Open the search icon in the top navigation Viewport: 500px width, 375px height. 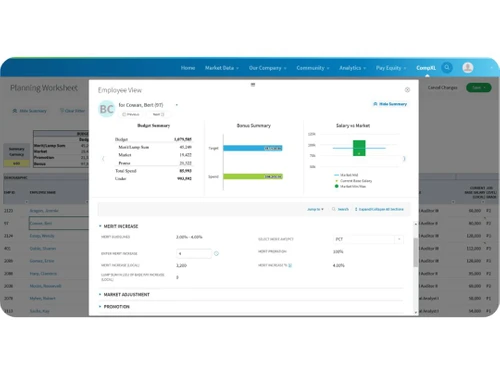tap(447, 68)
